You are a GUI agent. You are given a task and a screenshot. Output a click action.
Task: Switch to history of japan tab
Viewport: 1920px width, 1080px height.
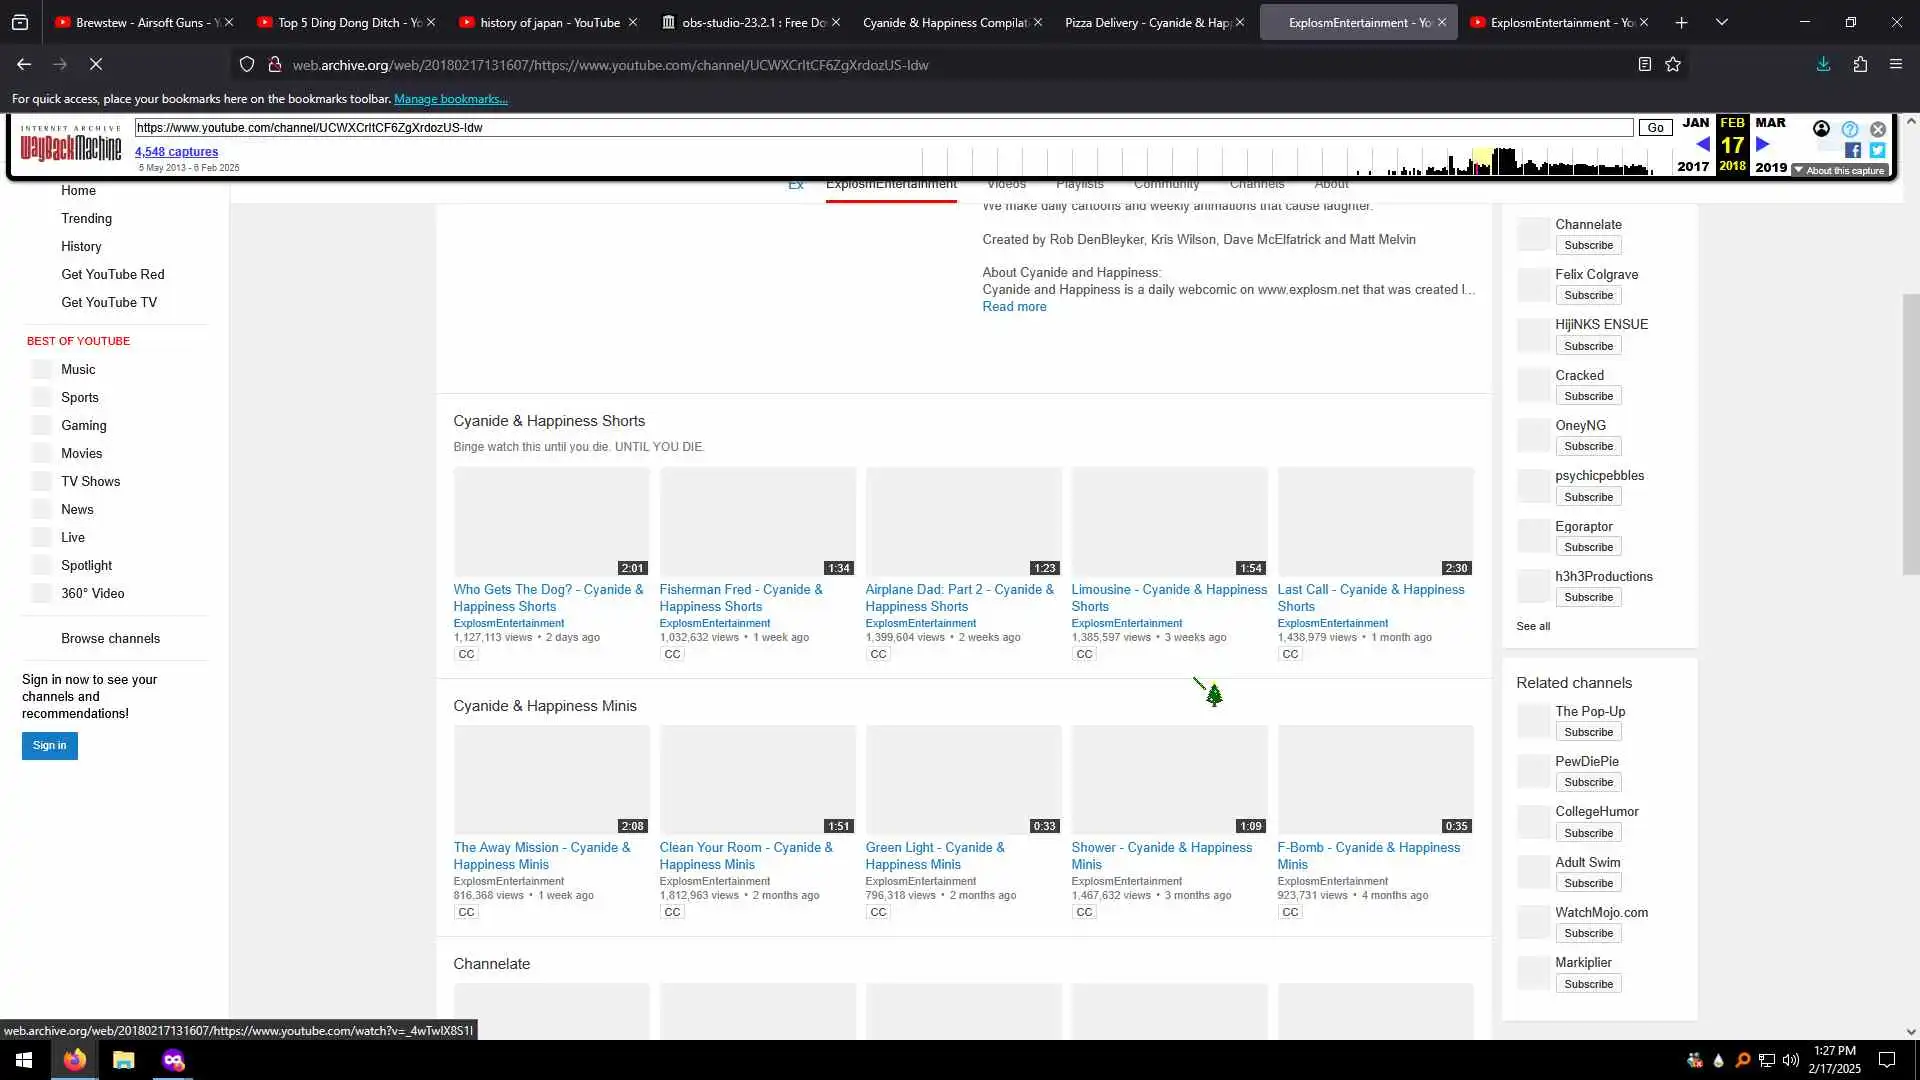click(548, 22)
